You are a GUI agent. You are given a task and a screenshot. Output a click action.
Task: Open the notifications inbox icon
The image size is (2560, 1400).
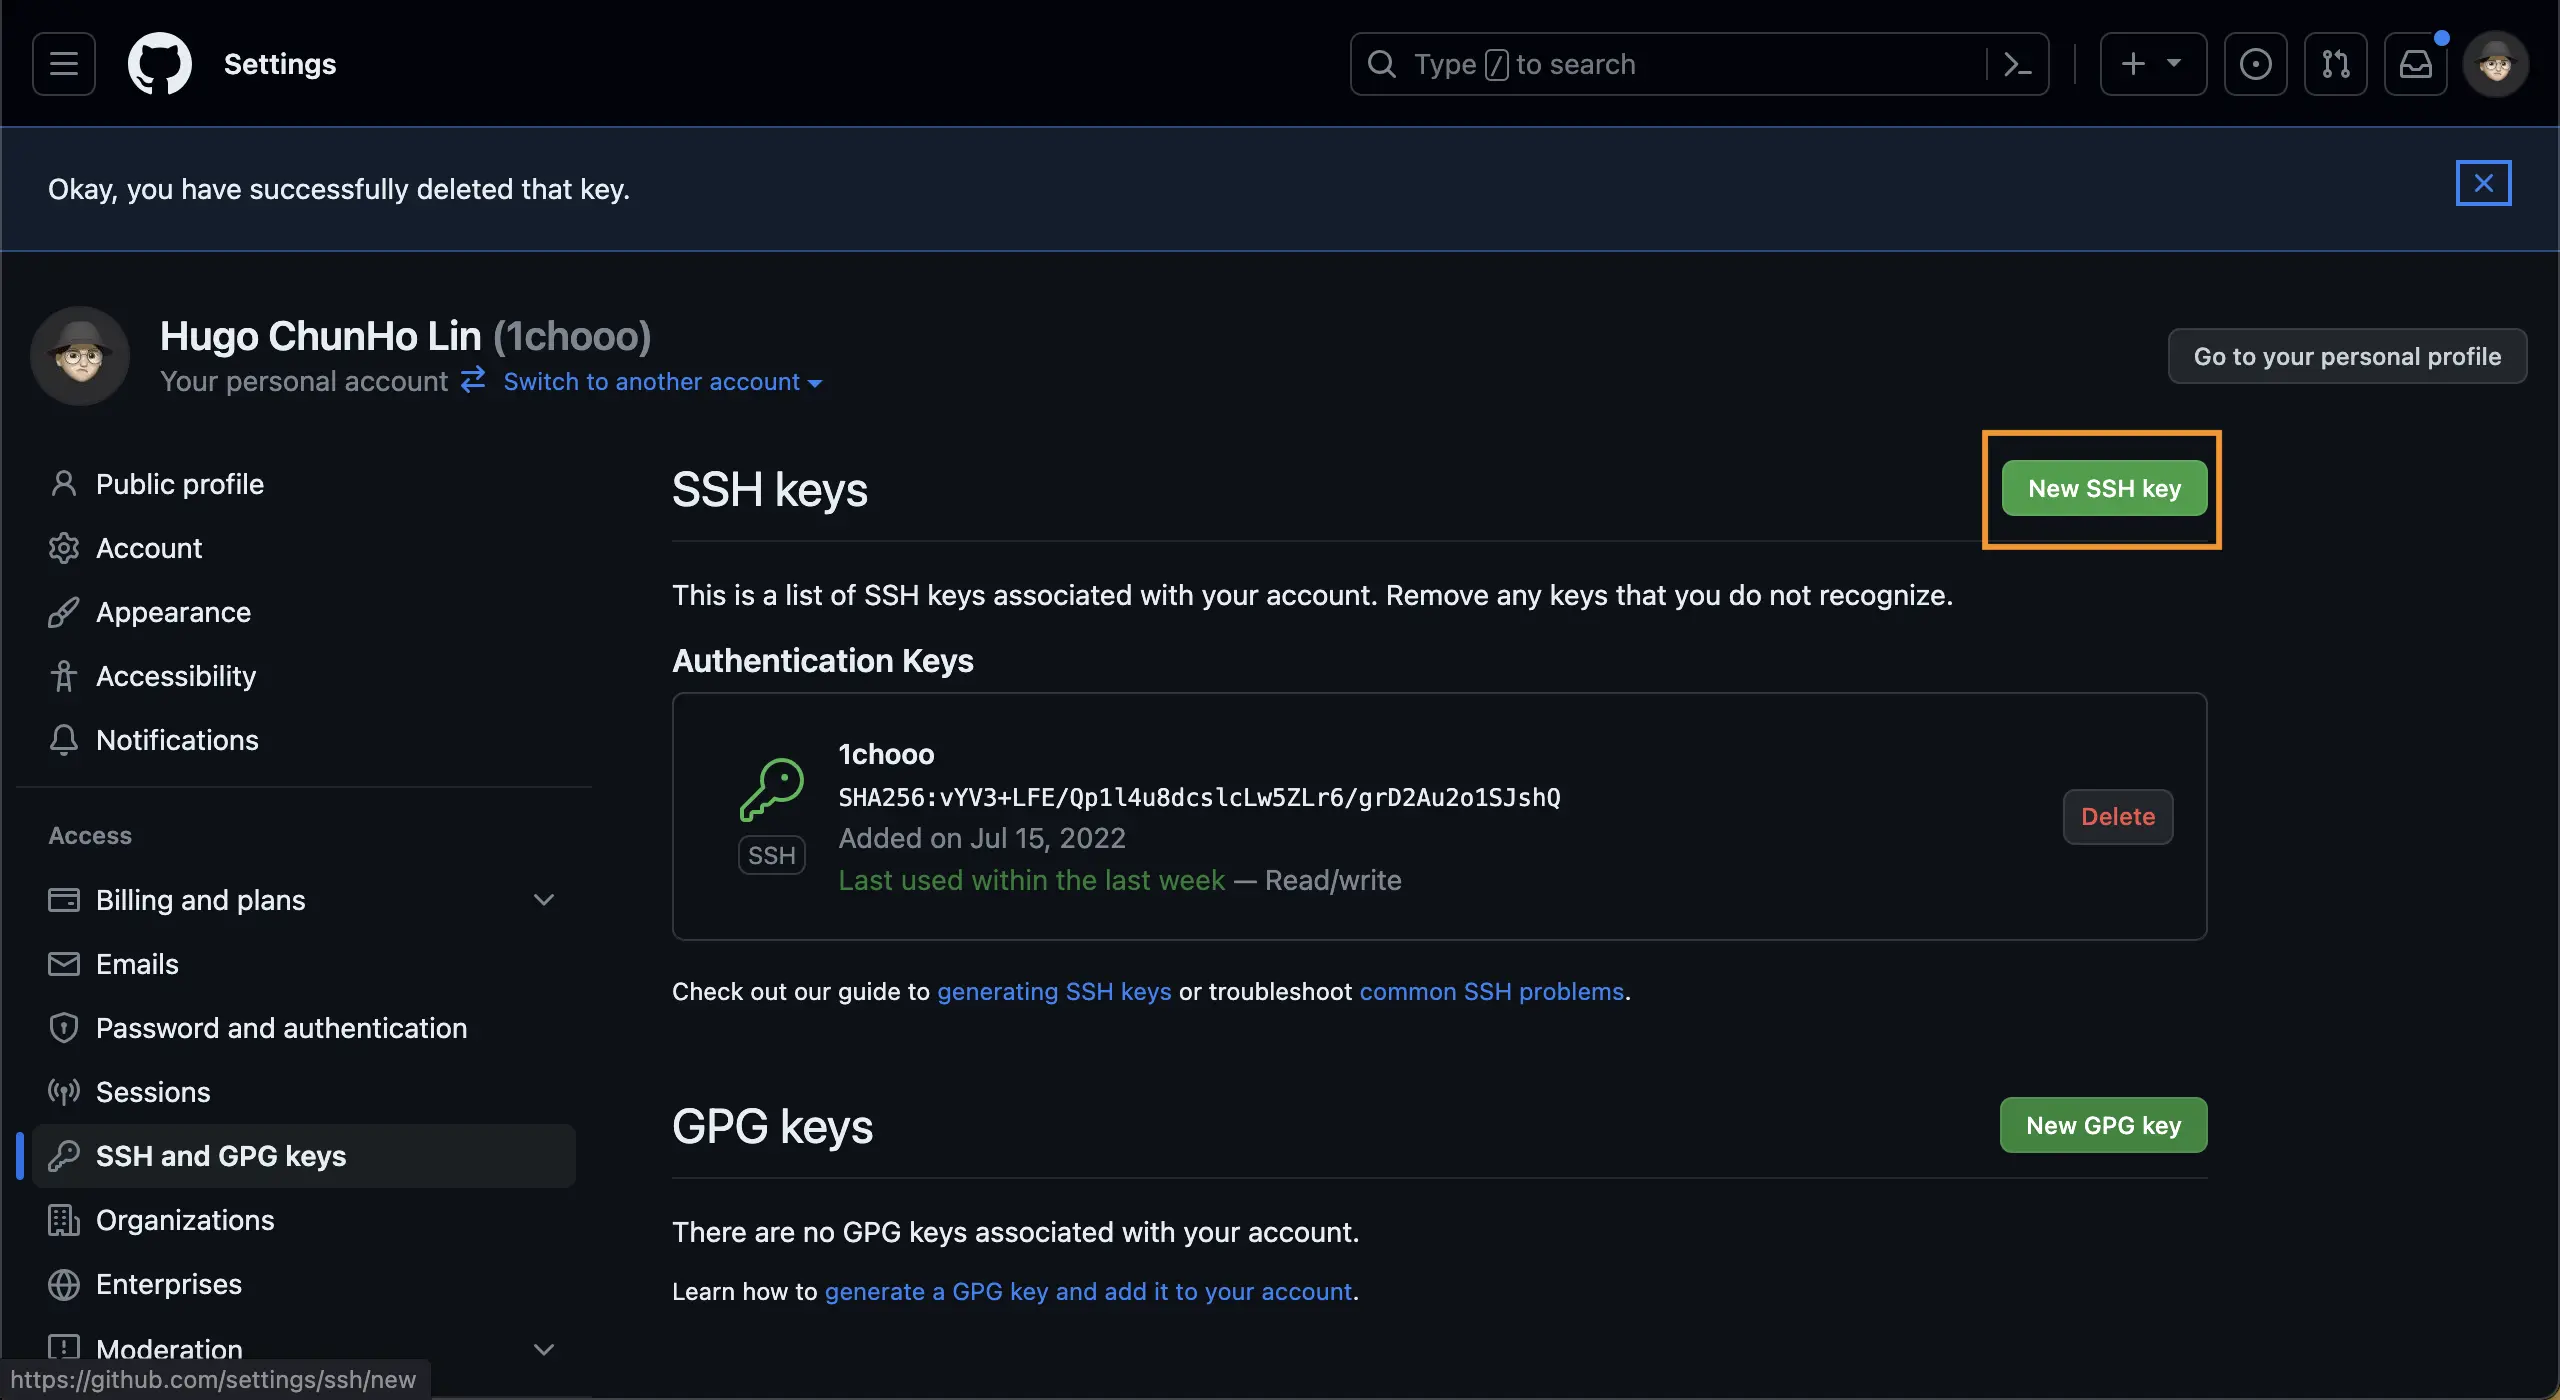point(2415,64)
